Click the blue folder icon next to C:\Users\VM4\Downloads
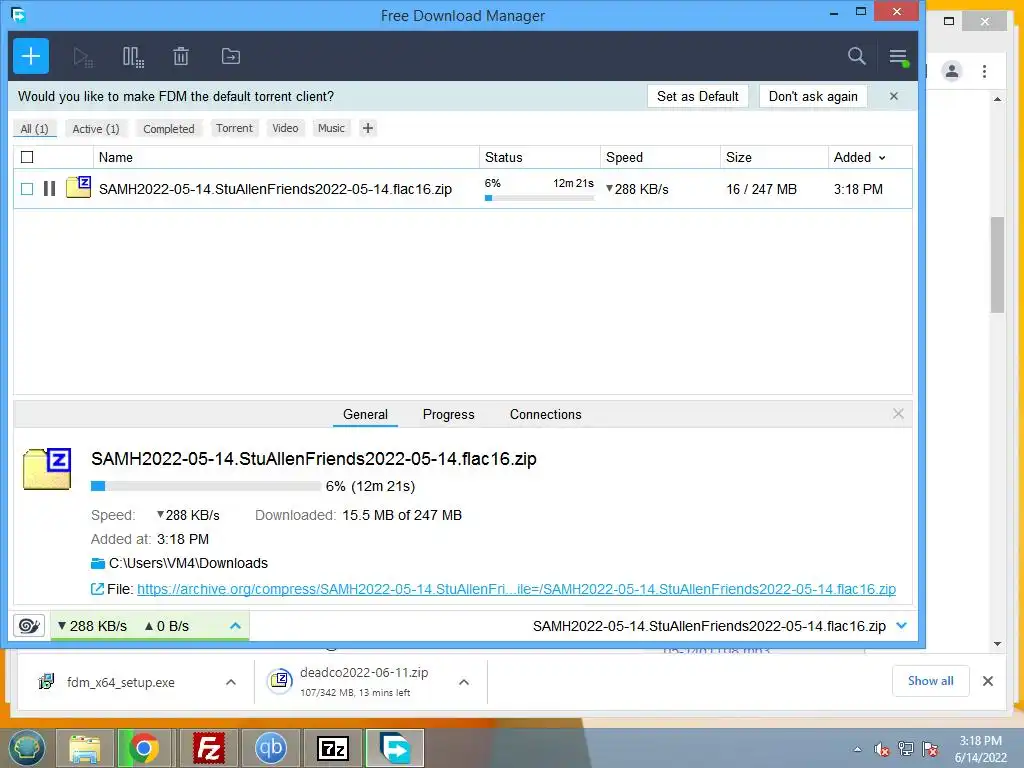Screen dimensions: 1024x768 [98, 564]
